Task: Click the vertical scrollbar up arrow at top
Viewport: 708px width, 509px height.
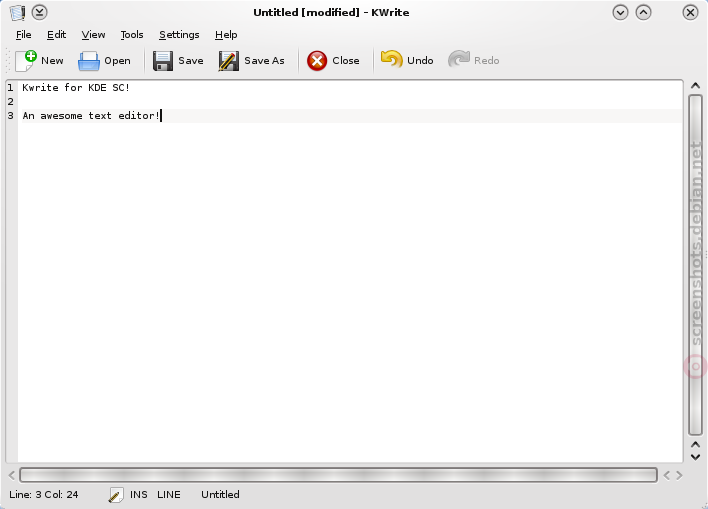Action: click(x=695, y=85)
